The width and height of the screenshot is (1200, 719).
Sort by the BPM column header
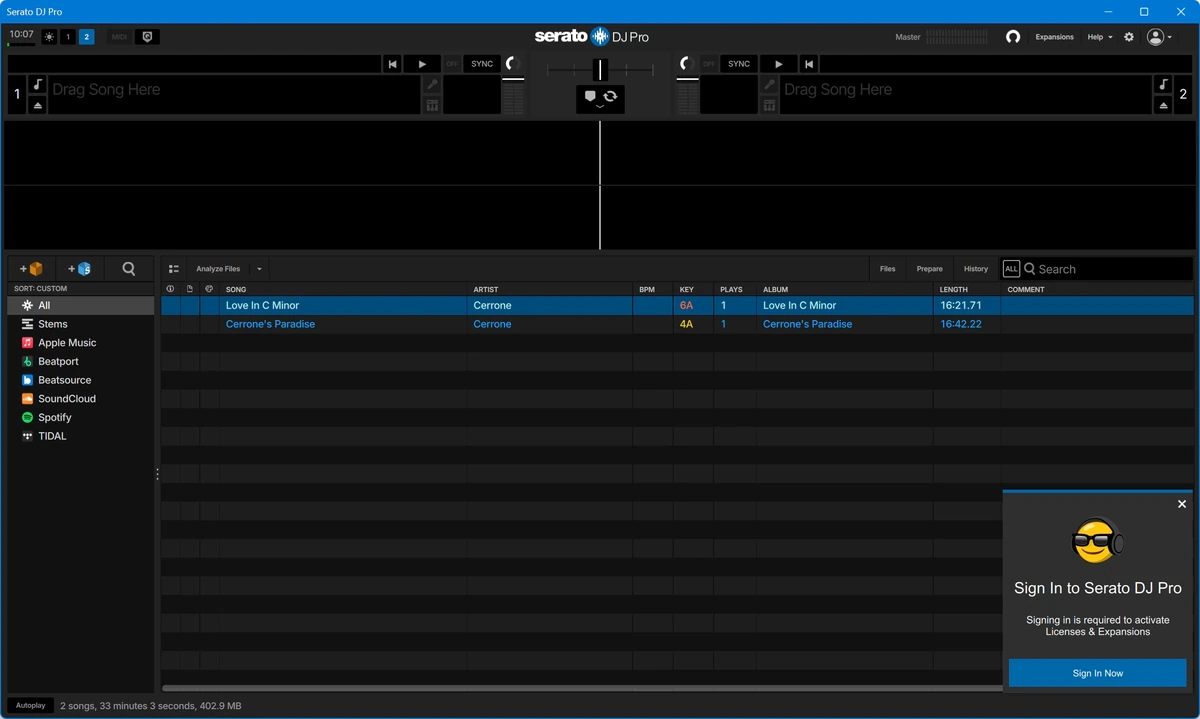pyautogui.click(x=652, y=290)
